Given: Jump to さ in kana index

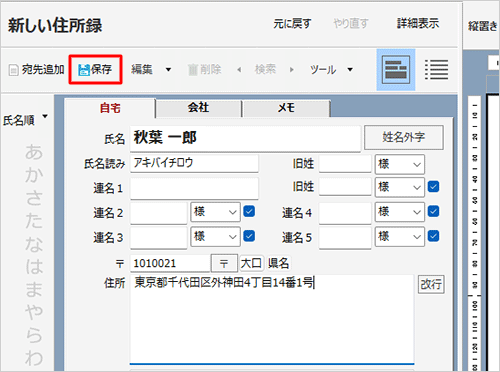Looking at the screenshot, I should pos(34,197).
